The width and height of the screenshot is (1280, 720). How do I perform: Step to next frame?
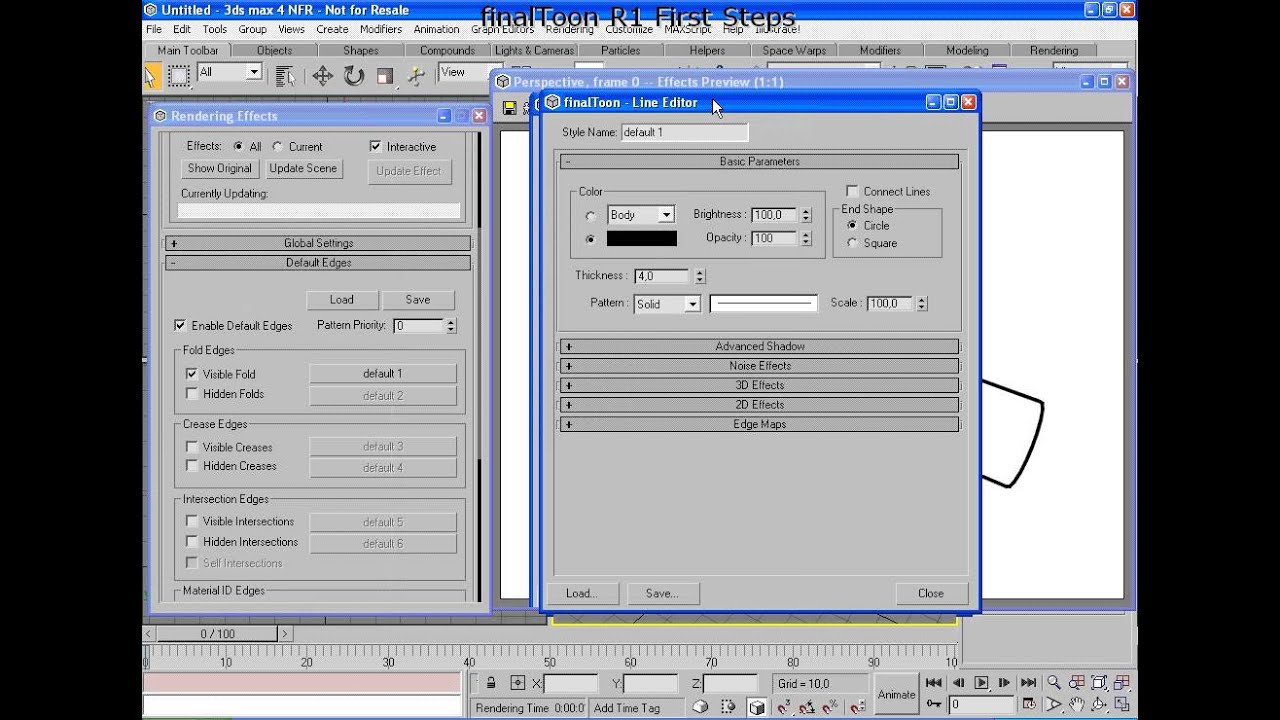(1004, 683)
